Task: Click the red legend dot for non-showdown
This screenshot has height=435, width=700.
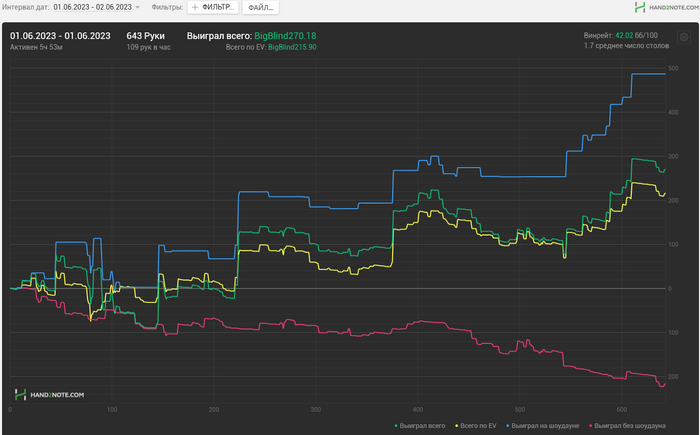Action: click(591, 426)
